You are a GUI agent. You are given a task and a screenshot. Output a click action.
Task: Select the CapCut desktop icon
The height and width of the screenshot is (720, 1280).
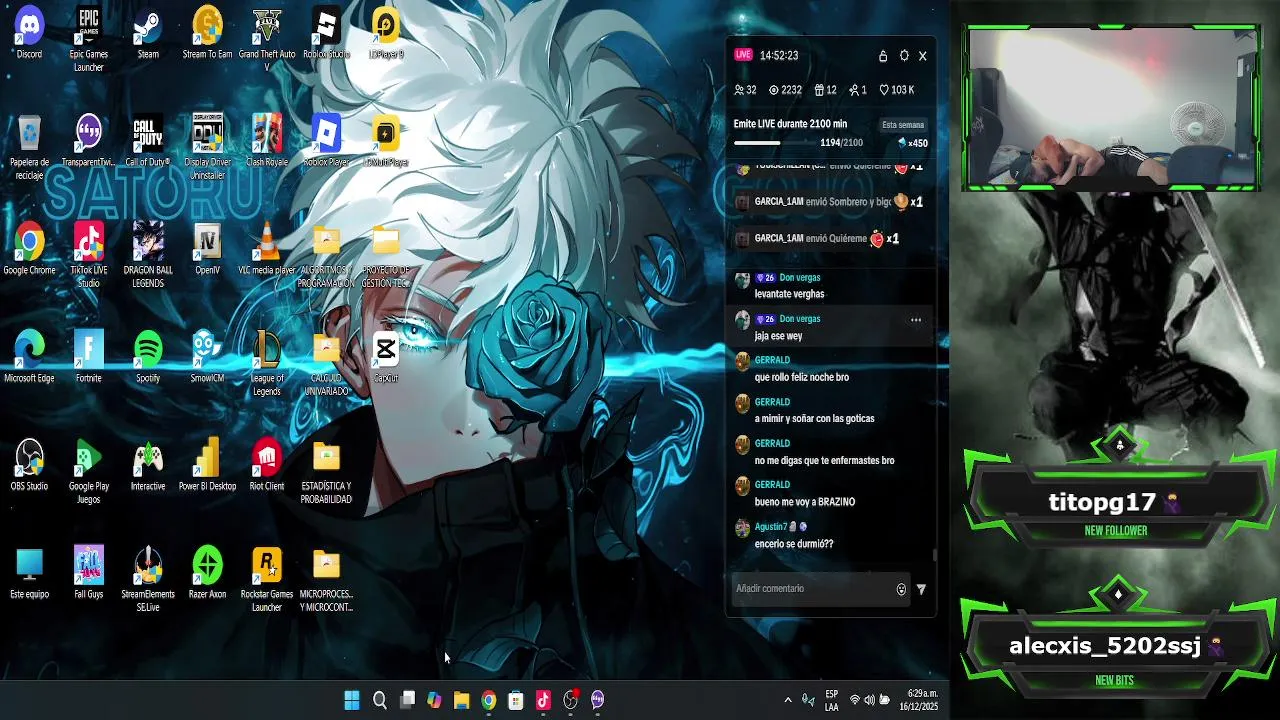click(385, 358)
